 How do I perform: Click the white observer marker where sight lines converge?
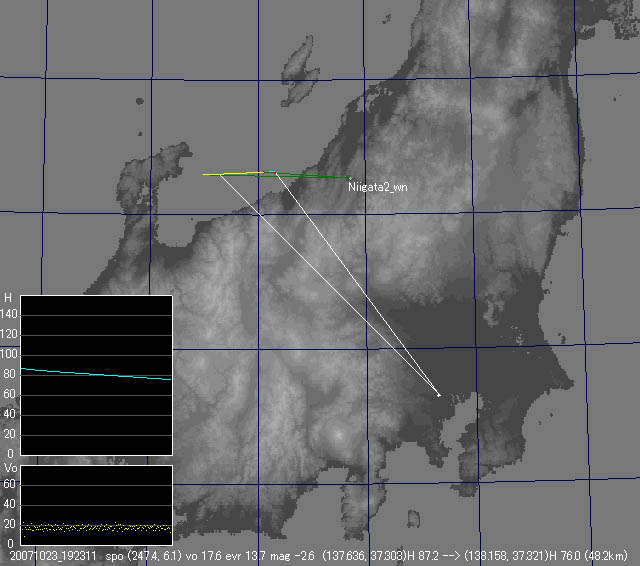coord(439,395)
